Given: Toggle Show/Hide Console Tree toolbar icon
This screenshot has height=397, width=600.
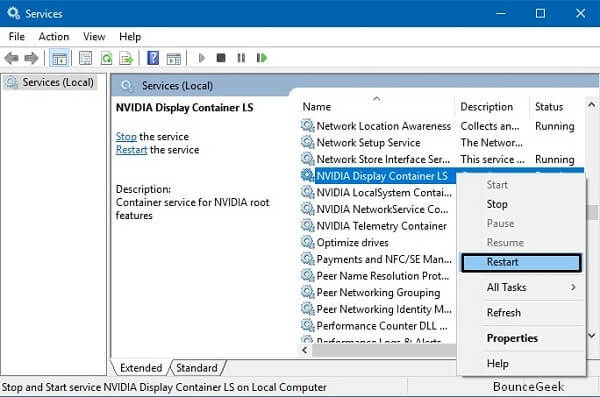Looking at the screenshot, I should pyautogui.click(x=59, y=58).
